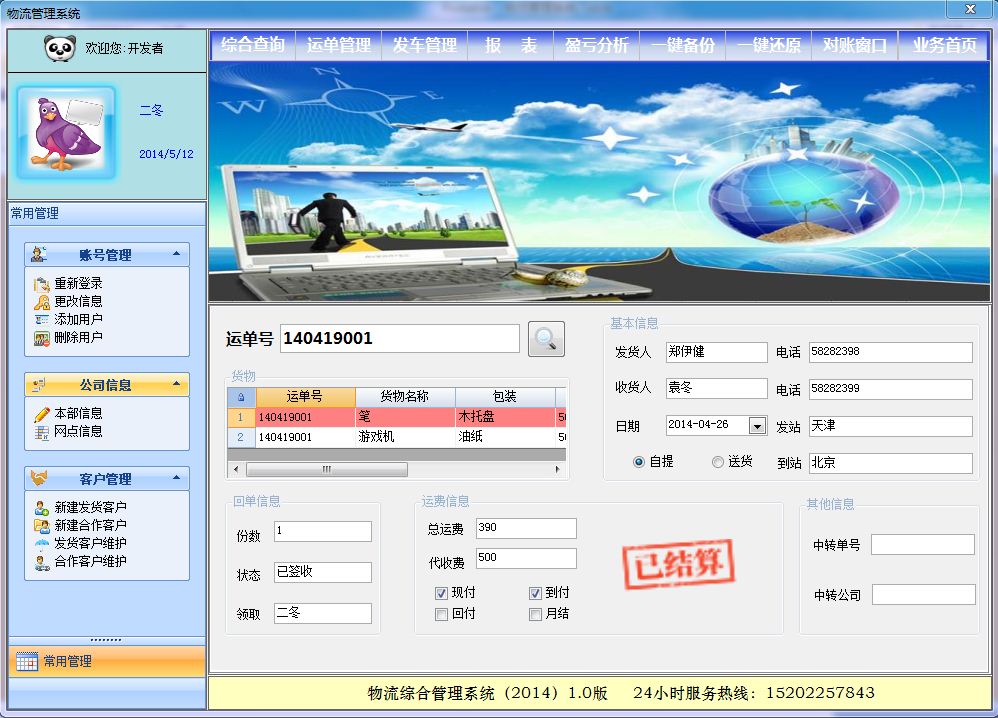The image size is (998, 718).
Task: Open 本部信息 via its pencil icon
Action: click(x=42, y=413)
